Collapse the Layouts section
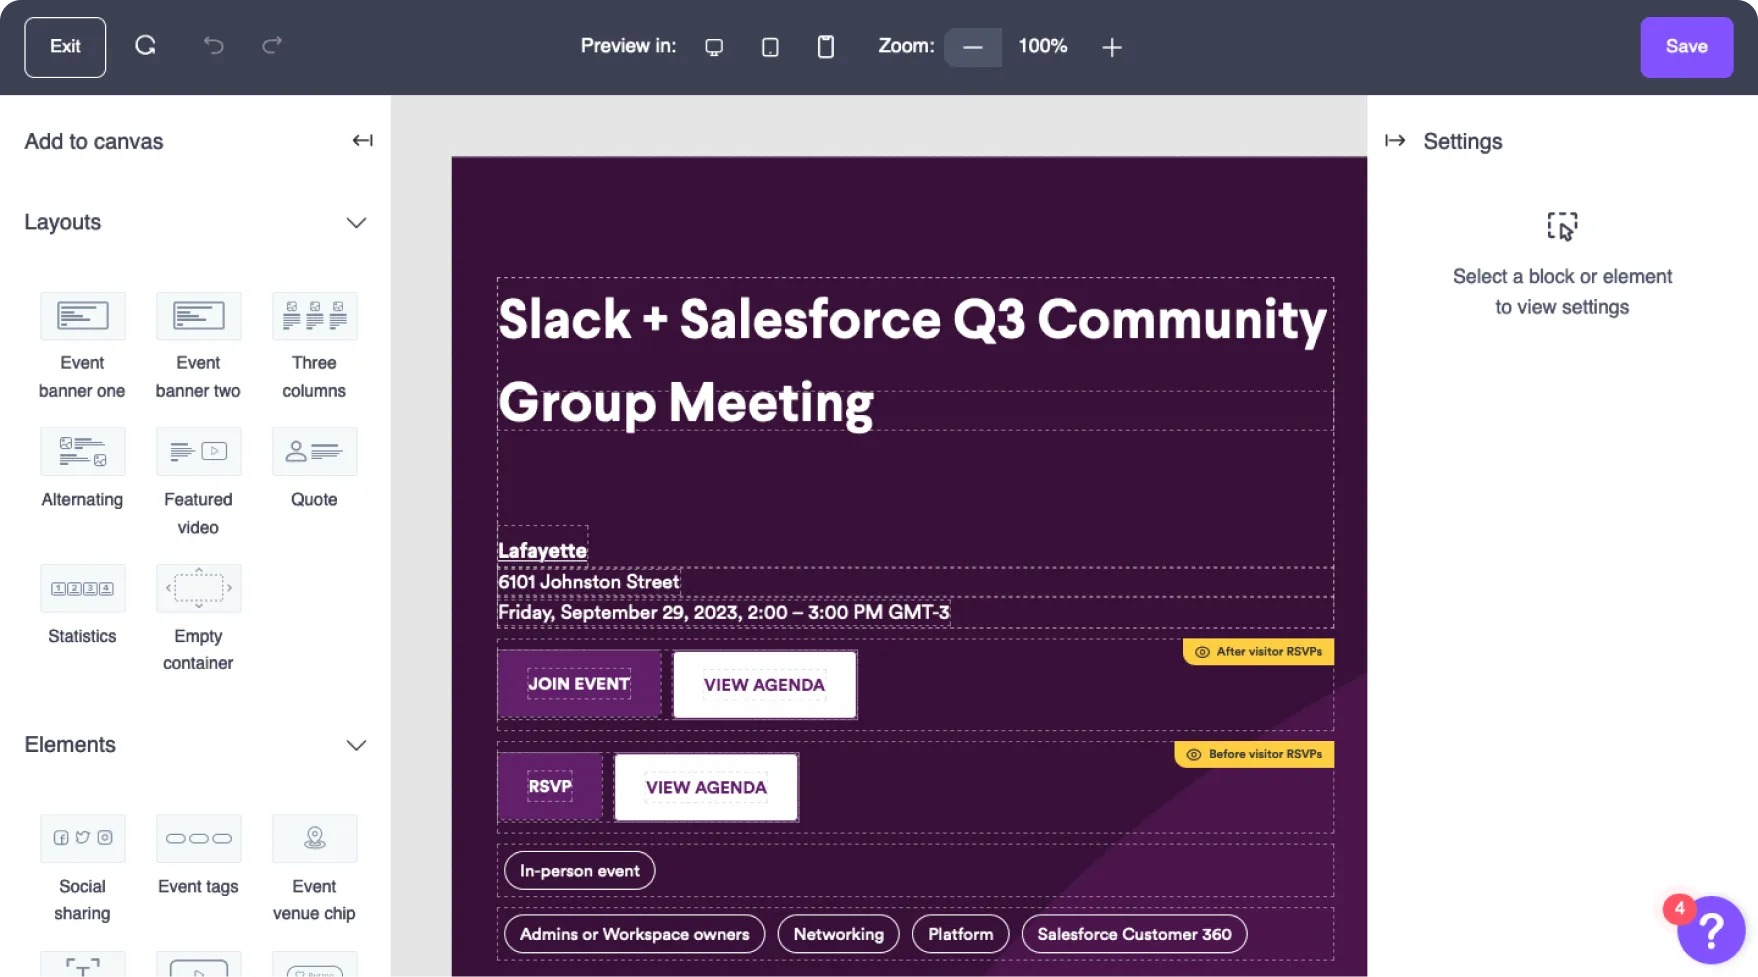1758x977 pixels. (356, 222)
